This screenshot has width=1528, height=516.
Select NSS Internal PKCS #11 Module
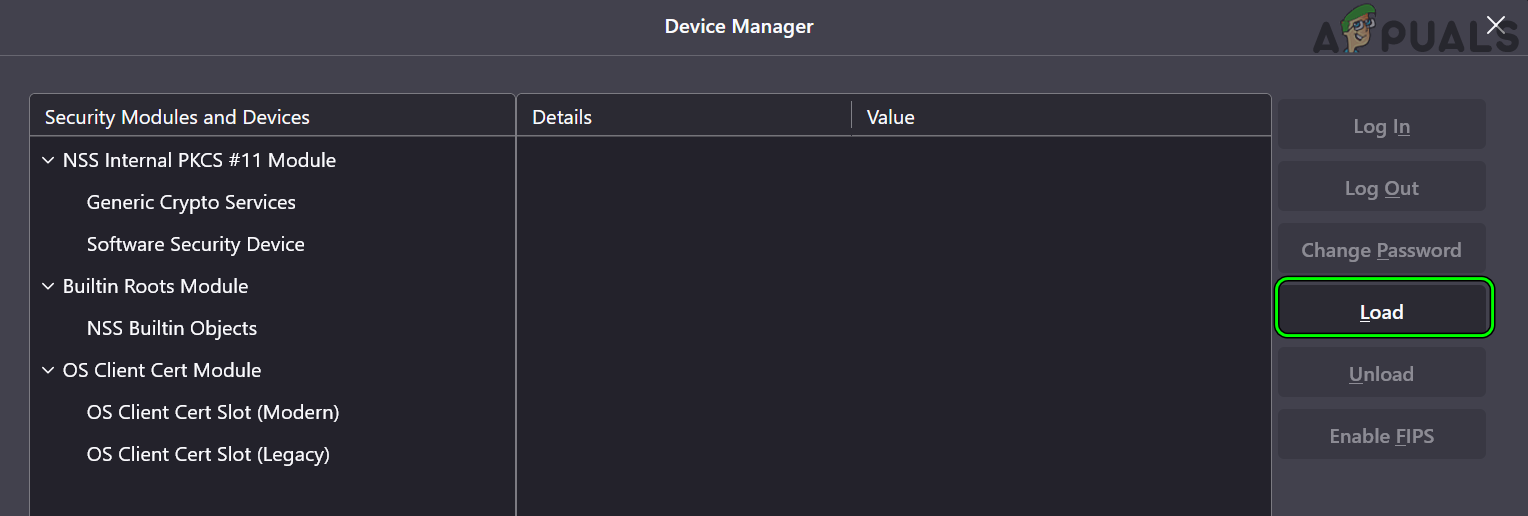[199, 160]
